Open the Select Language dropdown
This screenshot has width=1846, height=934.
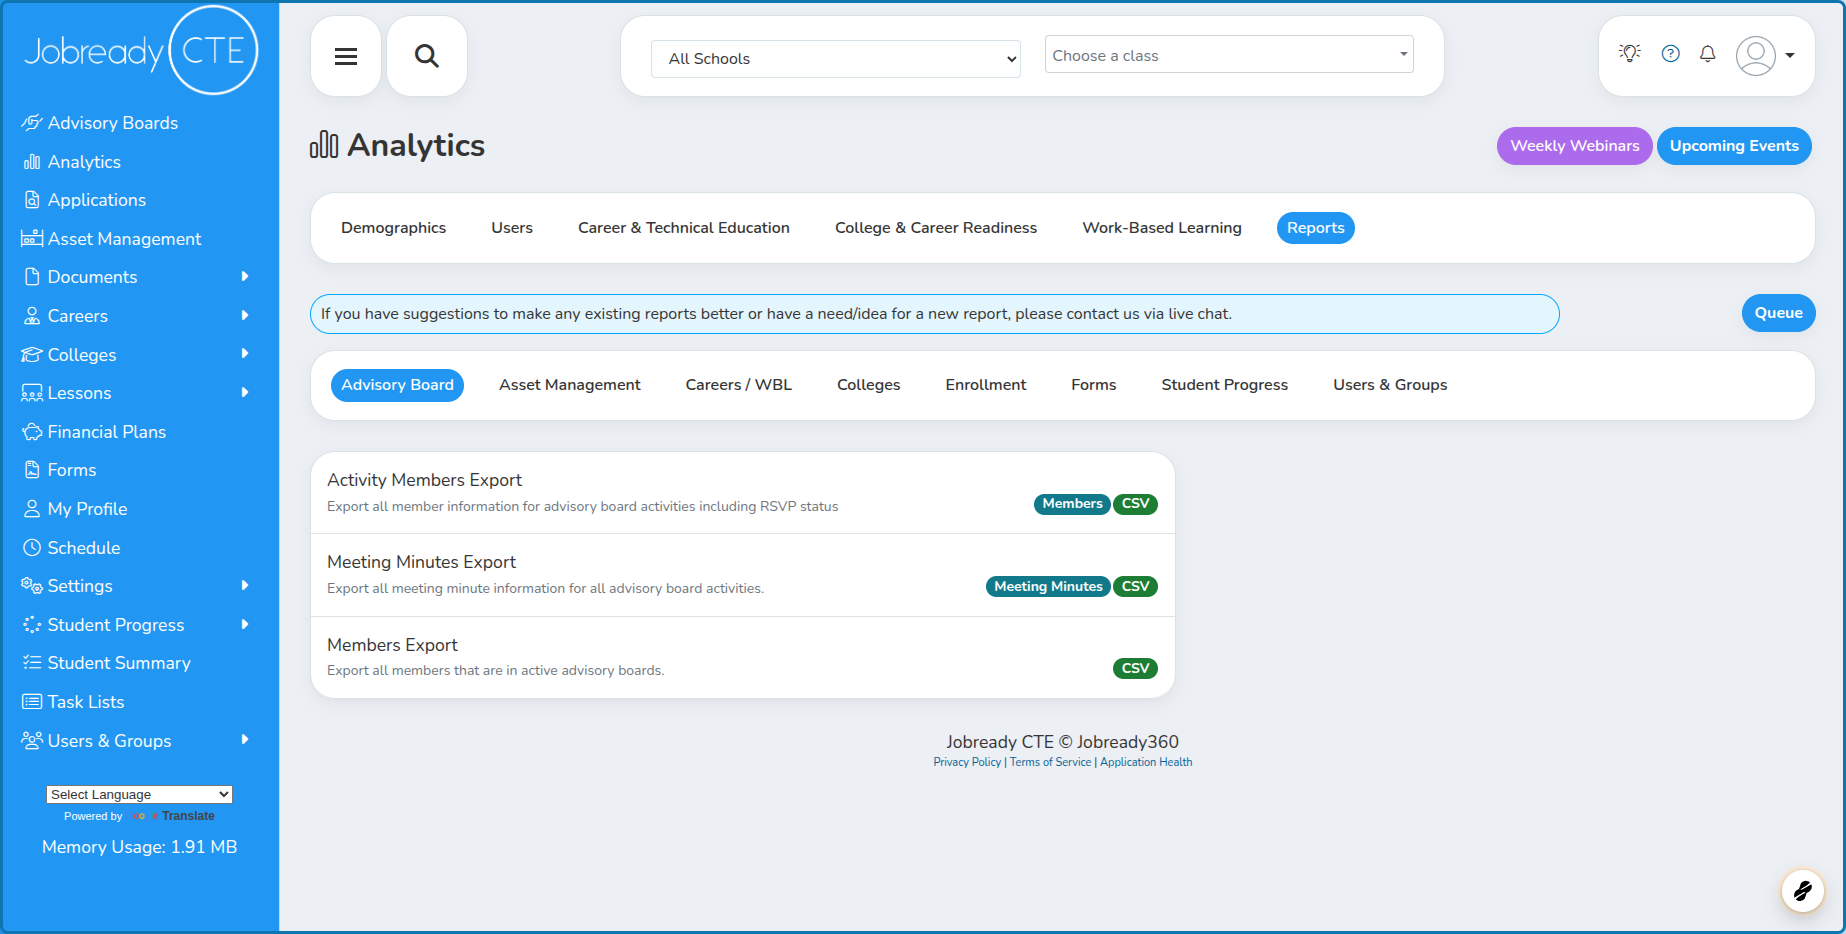[x=139, y=795]
